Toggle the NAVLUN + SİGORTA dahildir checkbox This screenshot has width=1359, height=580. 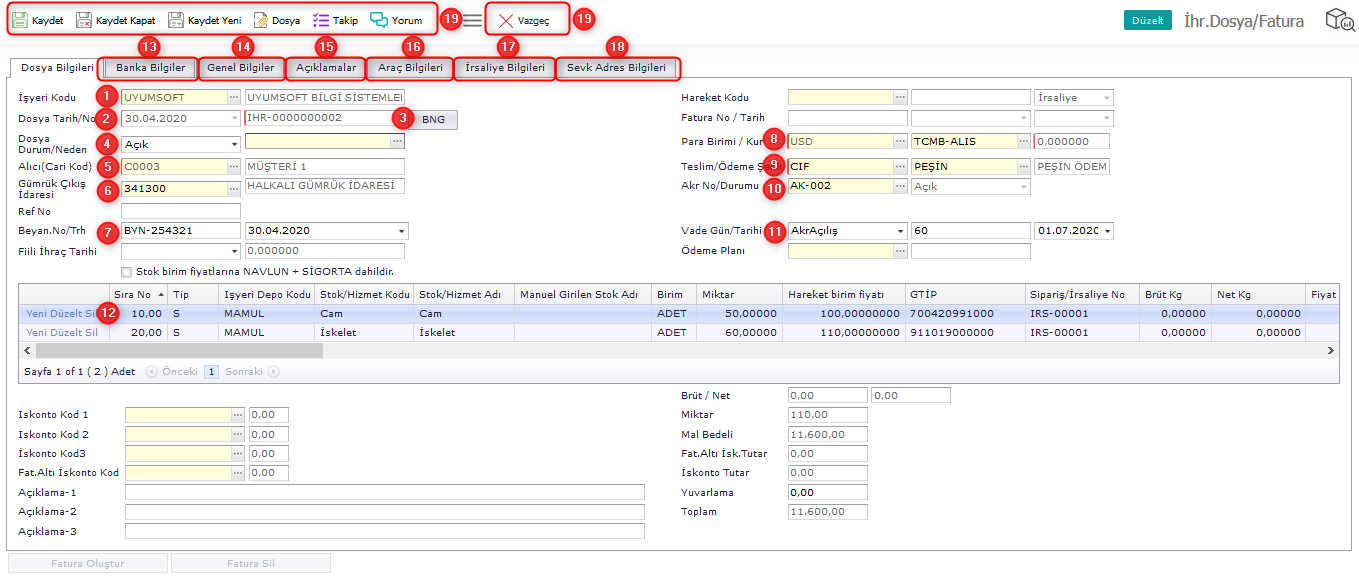pyautogui.click(x=126, y=272)
